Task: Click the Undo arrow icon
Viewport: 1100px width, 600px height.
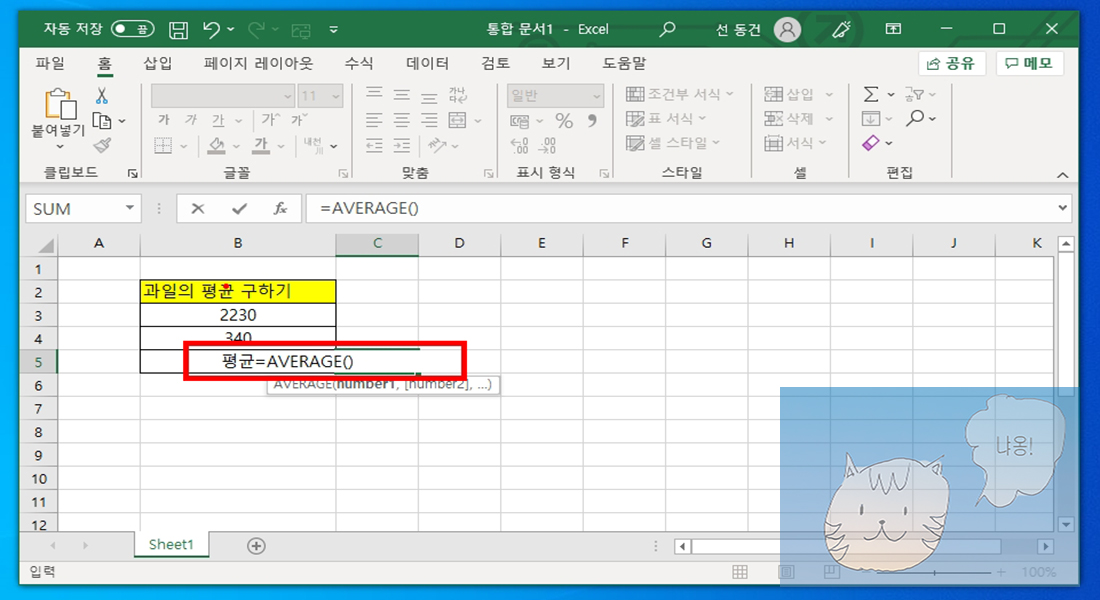Action: click(211, 29)
